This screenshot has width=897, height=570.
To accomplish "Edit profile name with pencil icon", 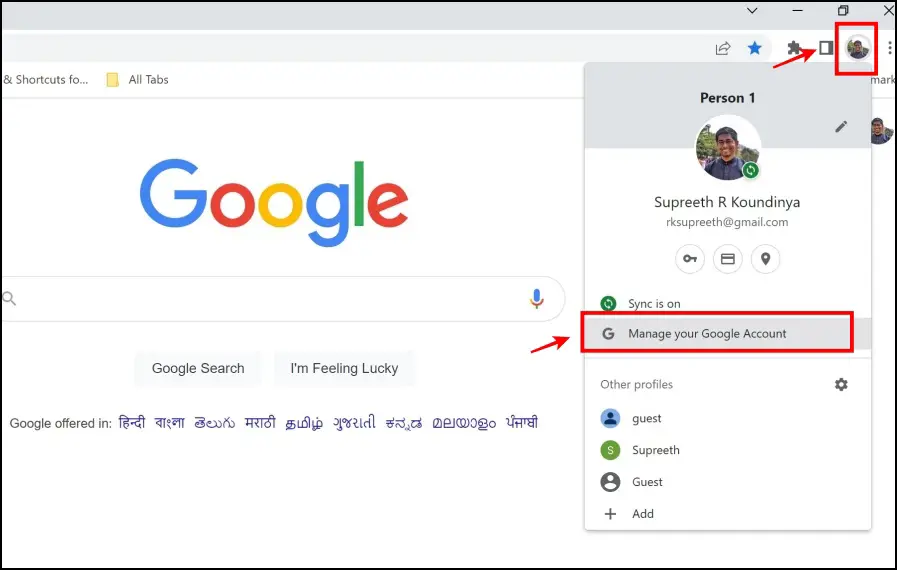I will (x=841, y=126).
